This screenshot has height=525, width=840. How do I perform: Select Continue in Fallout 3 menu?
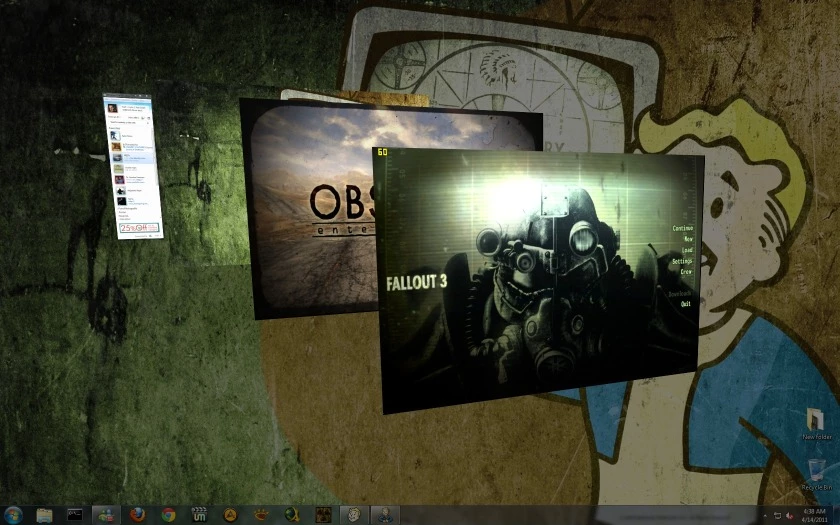[x=682, y=228]
